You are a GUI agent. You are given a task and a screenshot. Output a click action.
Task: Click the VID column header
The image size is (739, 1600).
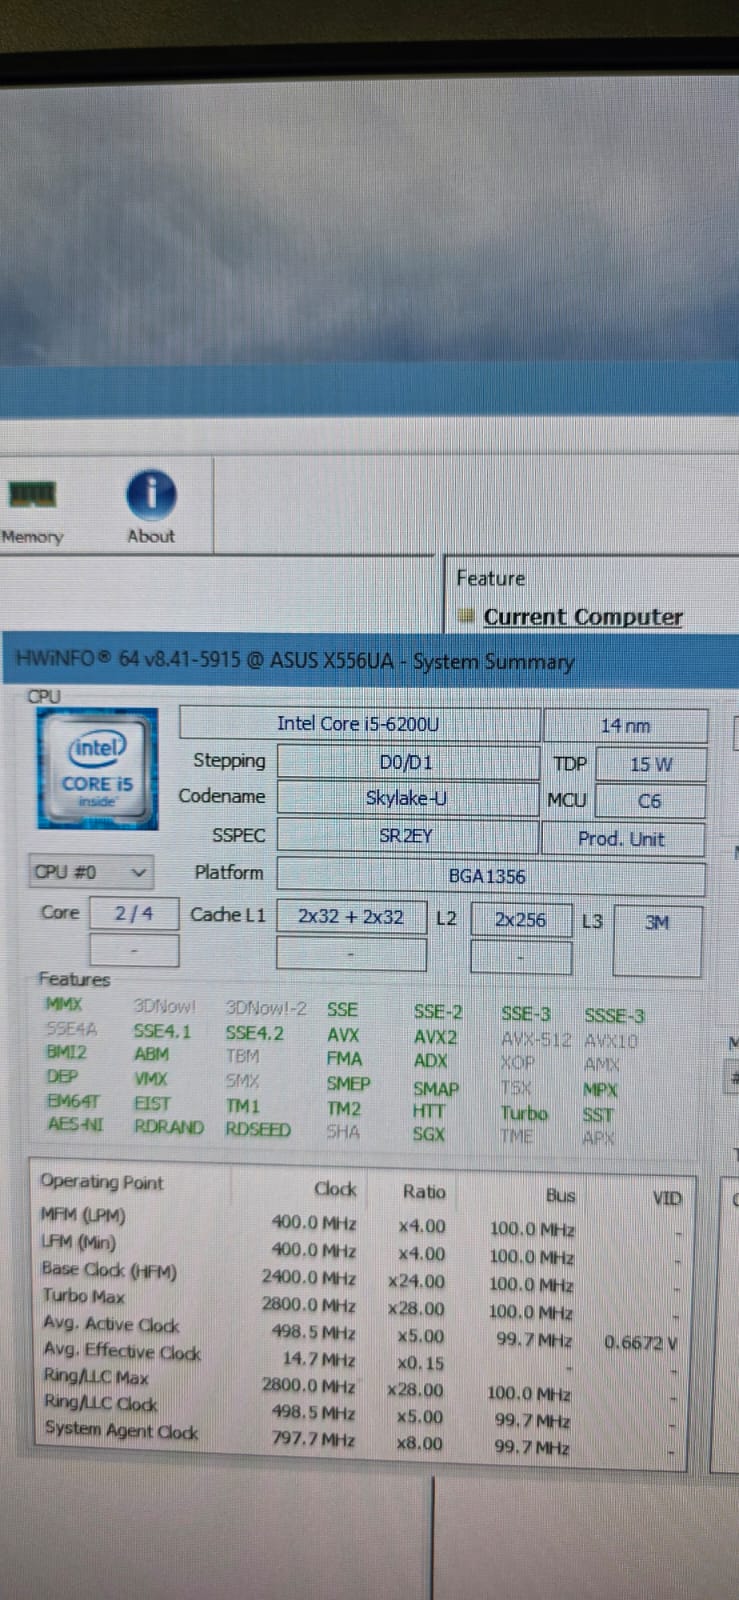pos(667,1198)
